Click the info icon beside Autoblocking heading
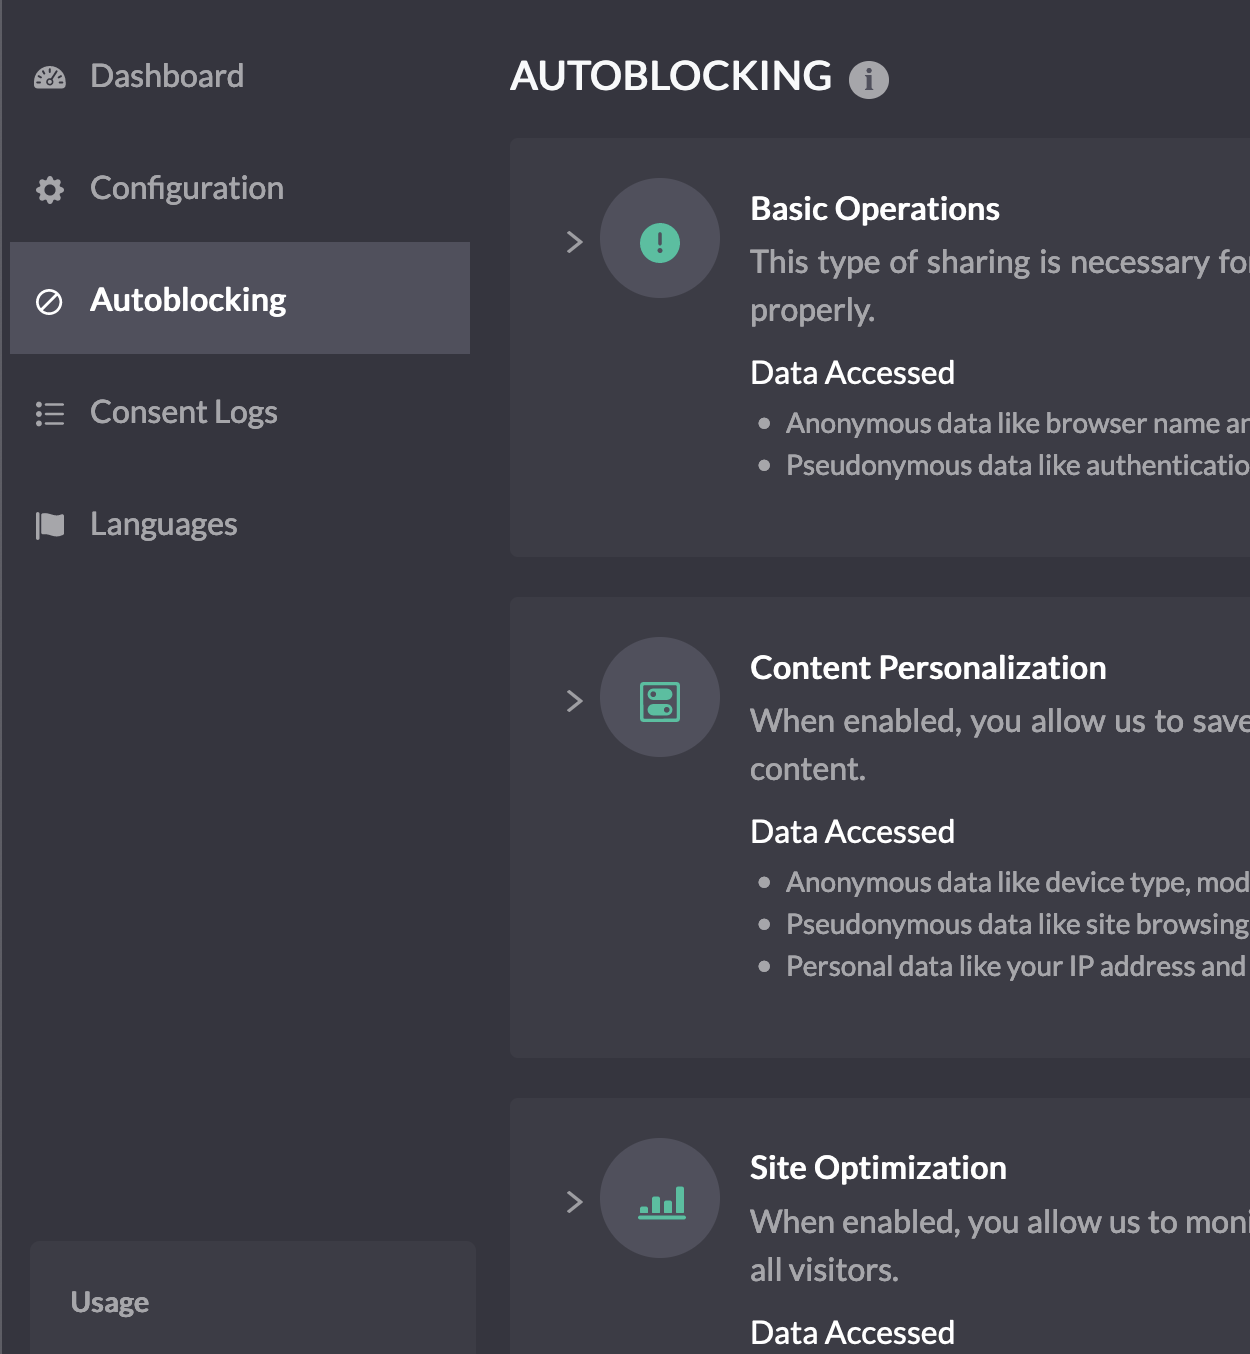Screen dimensions: 1250x1354 (868, 79)
